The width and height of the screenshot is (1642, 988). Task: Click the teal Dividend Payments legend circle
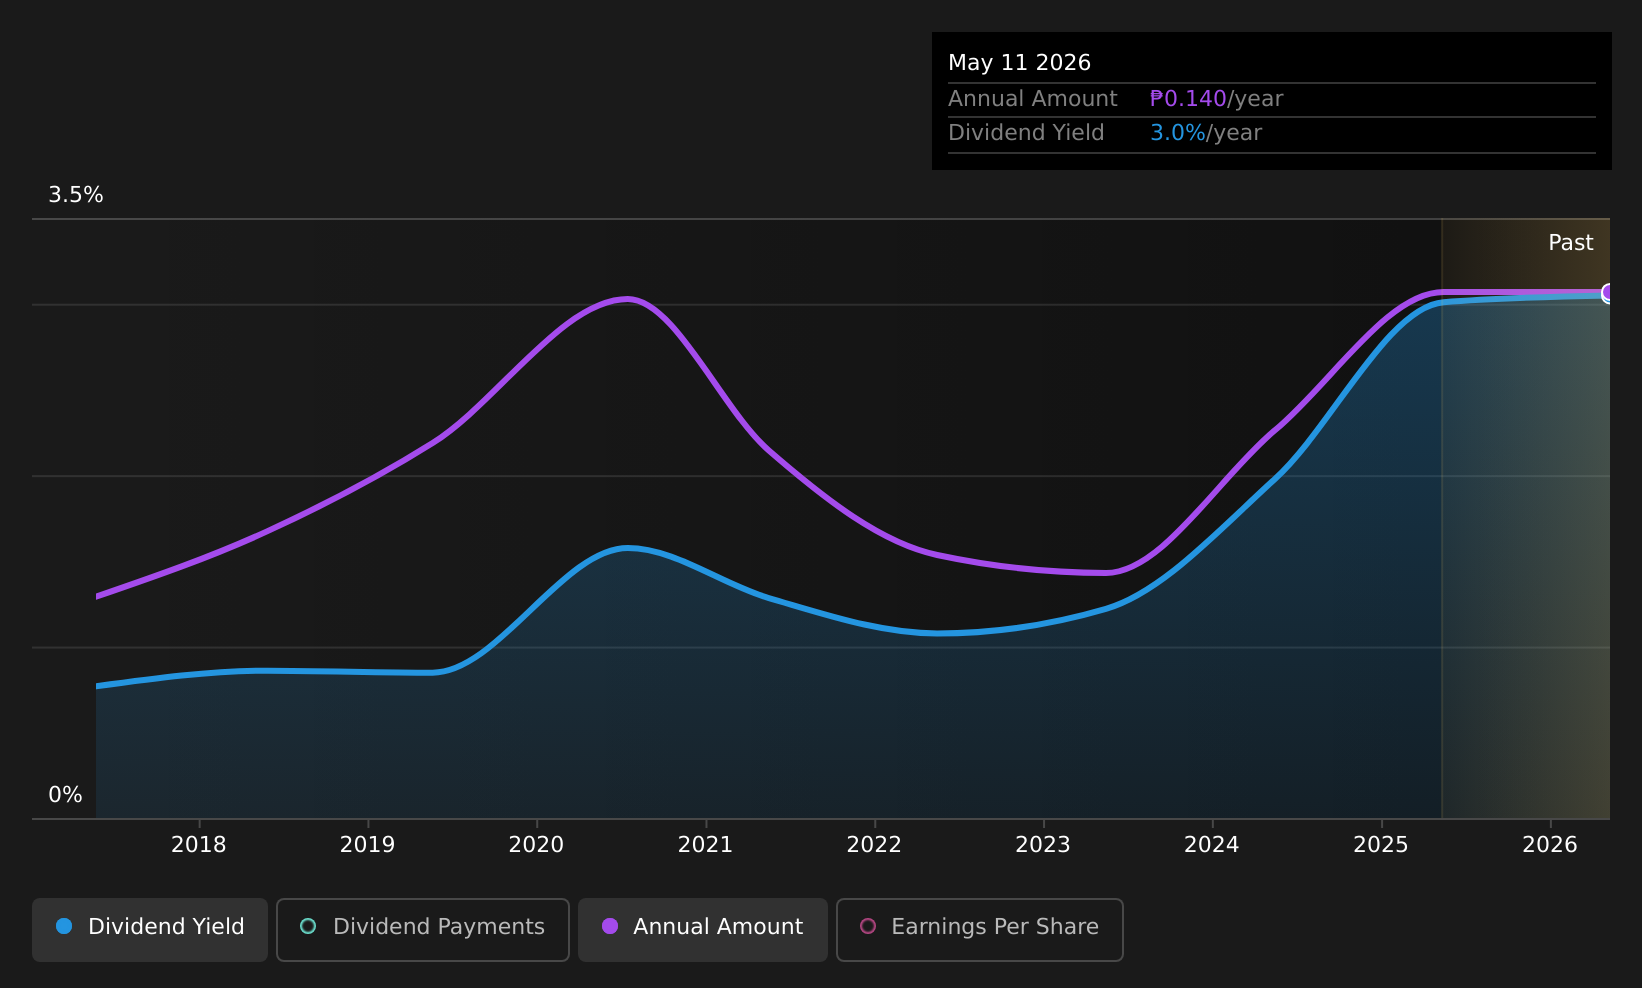[x=308, y=926]
